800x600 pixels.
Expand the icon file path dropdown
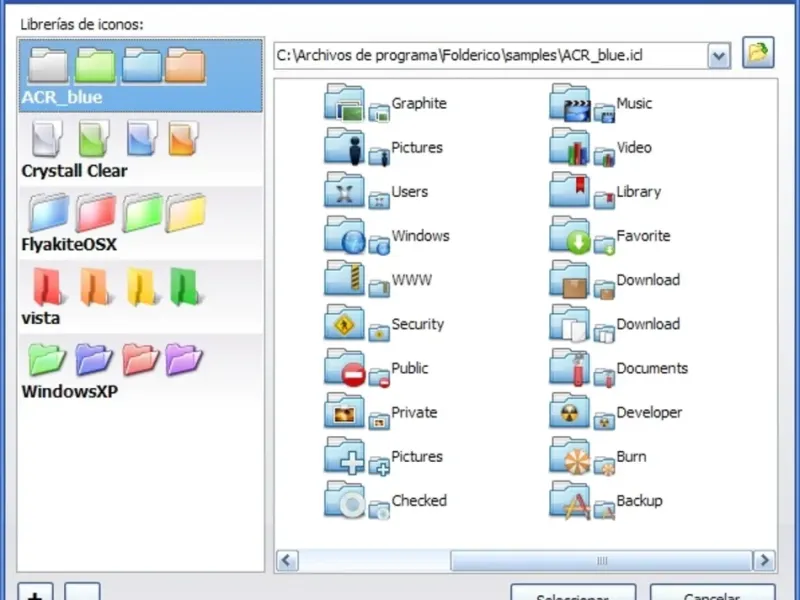719,56
